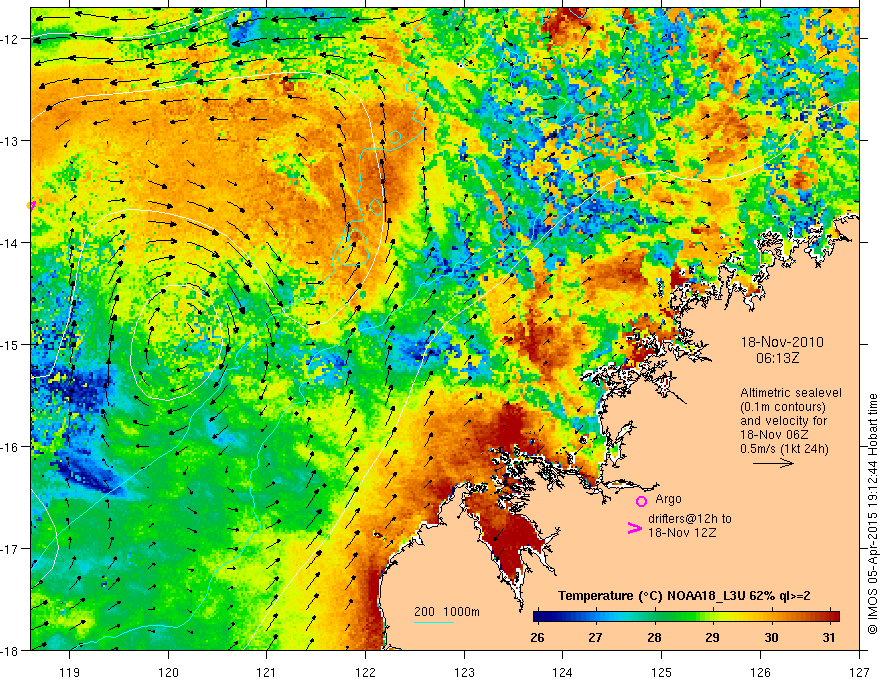This screenshot has height=680, width=880.
Task: Click latitude axis label -14
Action: click(10, 242)
